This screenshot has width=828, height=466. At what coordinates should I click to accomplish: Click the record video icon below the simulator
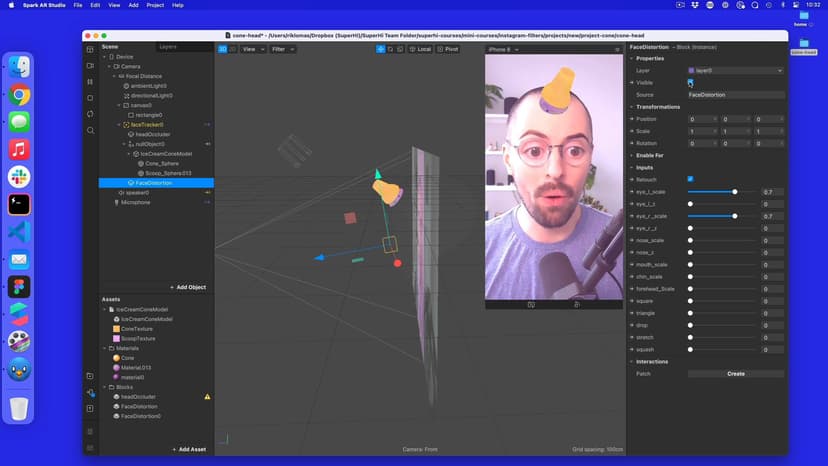577,305
